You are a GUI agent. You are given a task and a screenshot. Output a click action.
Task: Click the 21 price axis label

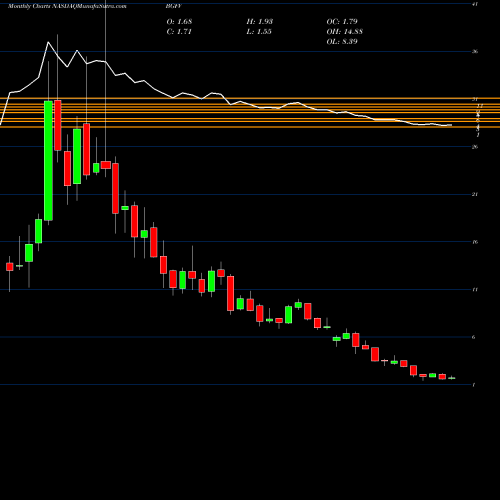pyautogui.click(x=475, y=194)
